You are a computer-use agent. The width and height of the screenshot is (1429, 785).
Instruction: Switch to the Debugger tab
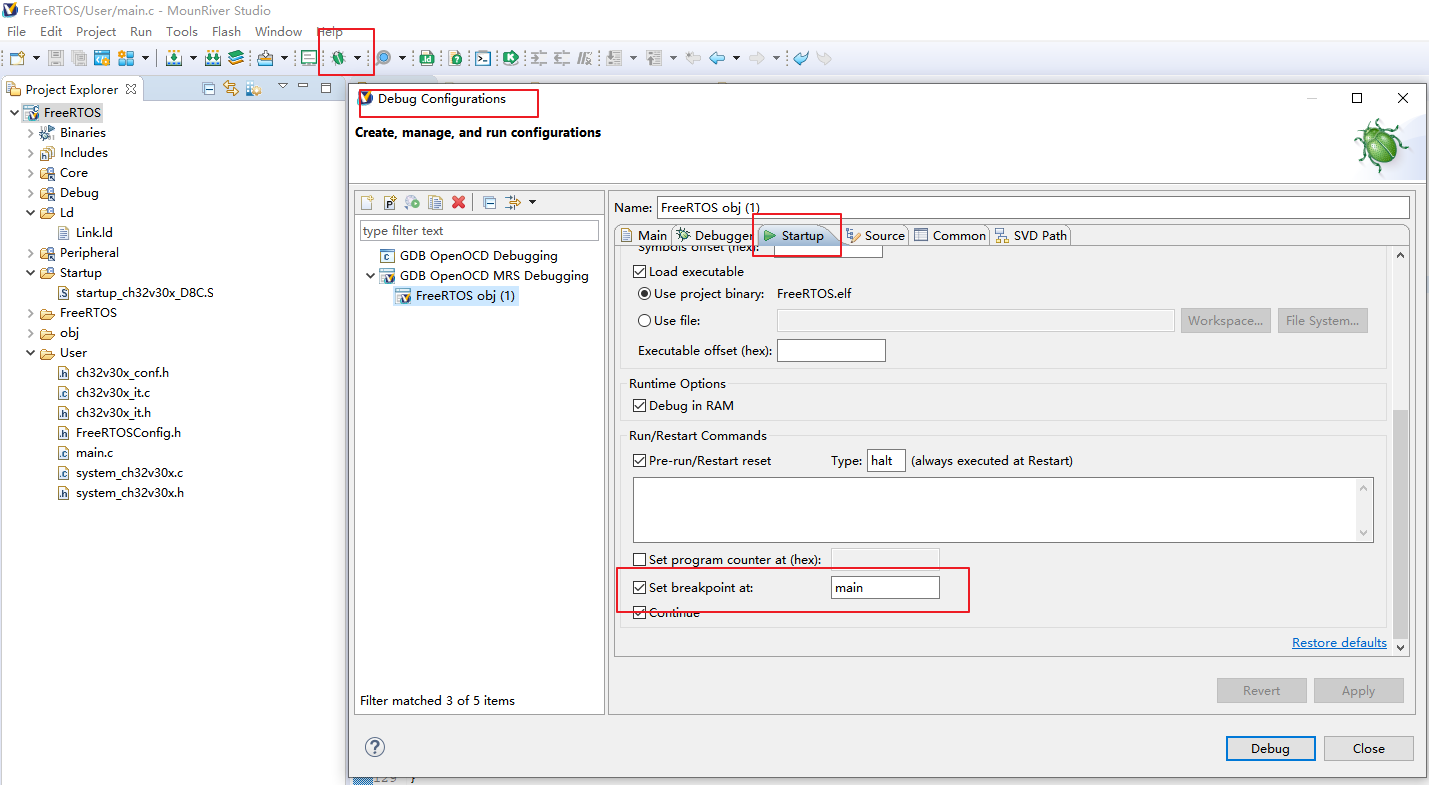click(713, 235)
